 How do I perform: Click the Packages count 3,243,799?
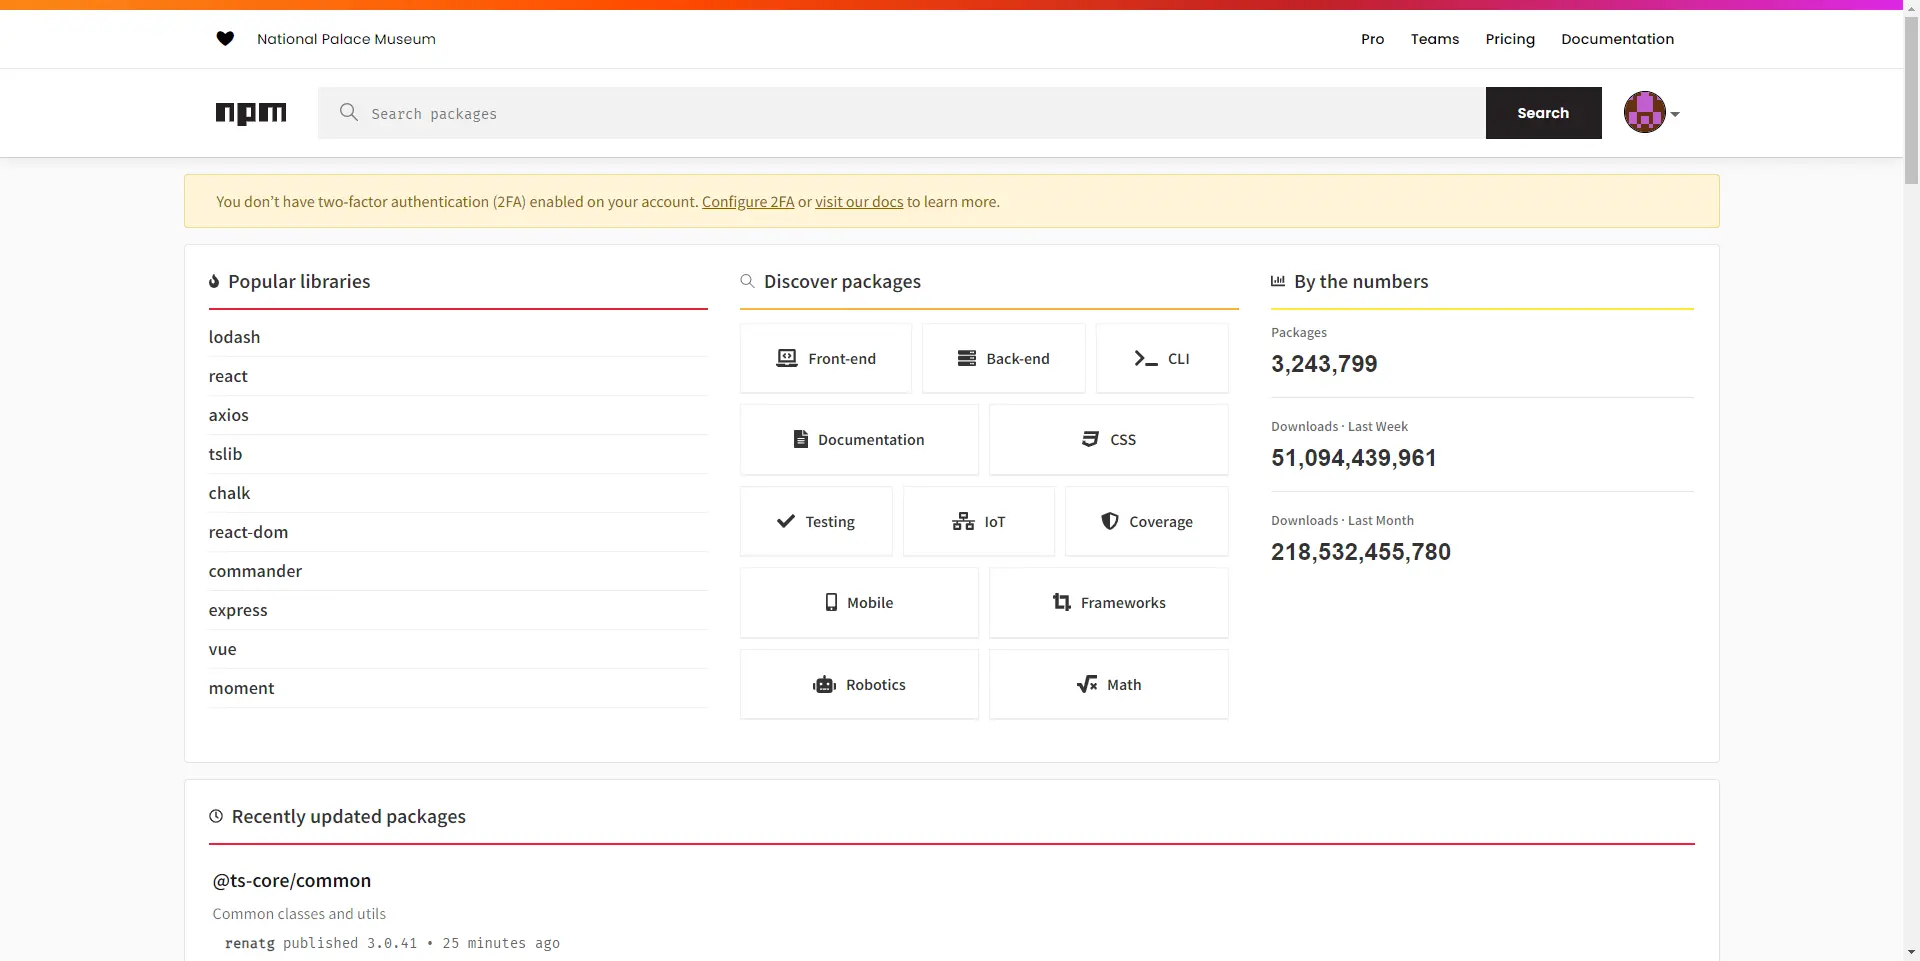[1324, 364]
